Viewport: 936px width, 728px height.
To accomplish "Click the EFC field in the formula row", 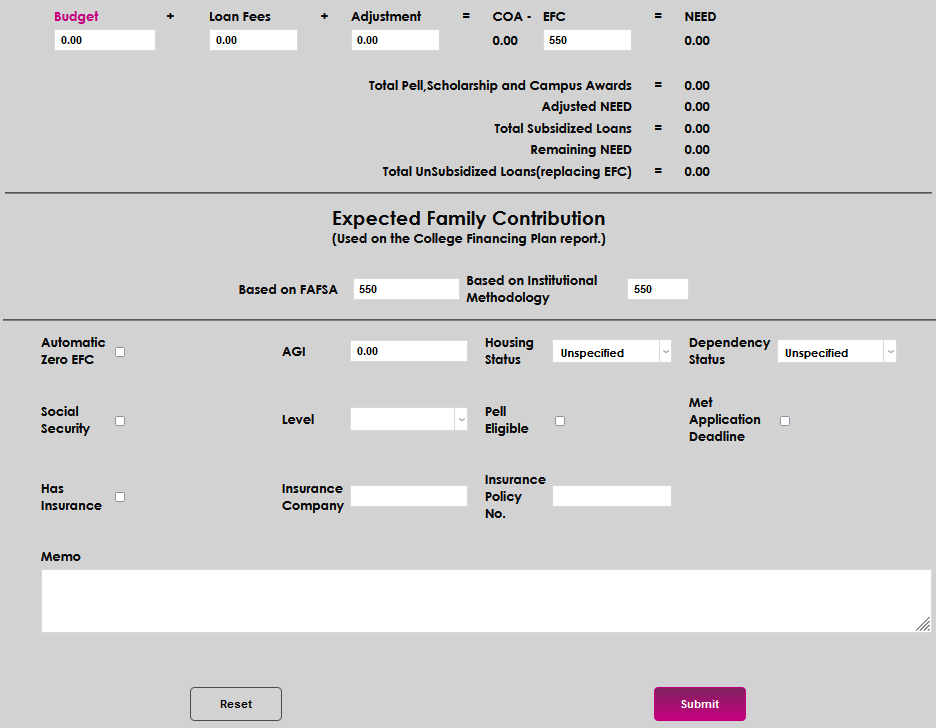I will [587, 40].
